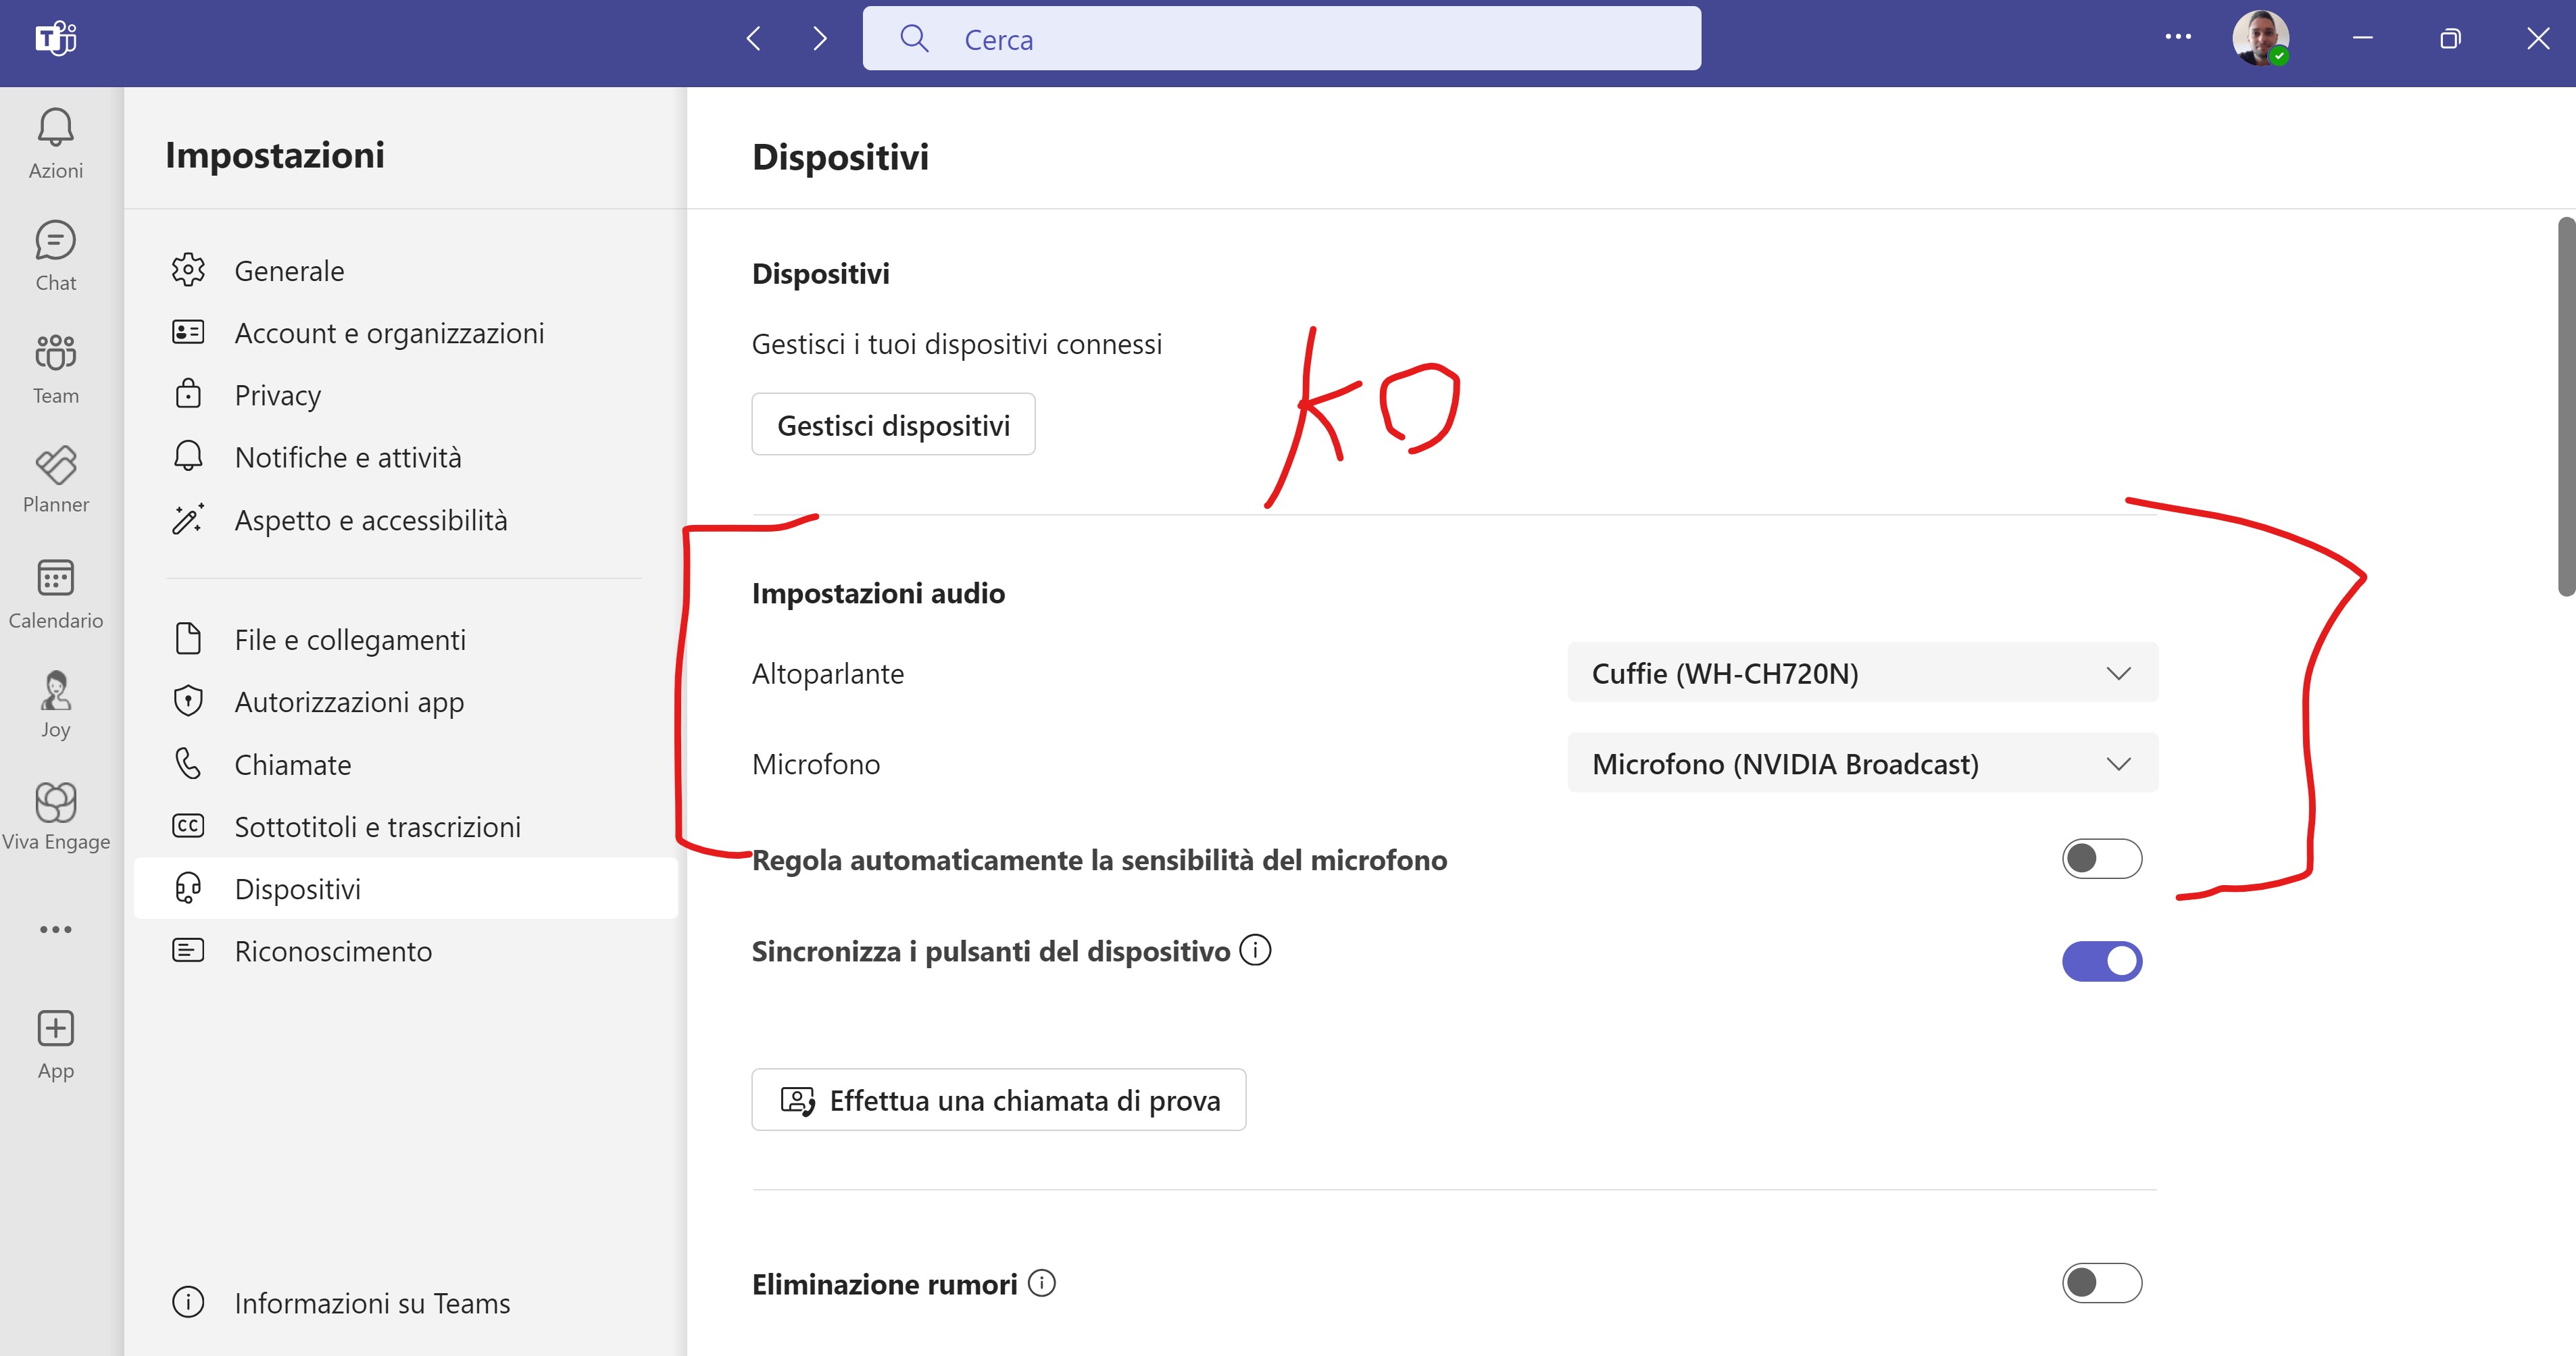Open the Azioni activity feed

(56, 144)
